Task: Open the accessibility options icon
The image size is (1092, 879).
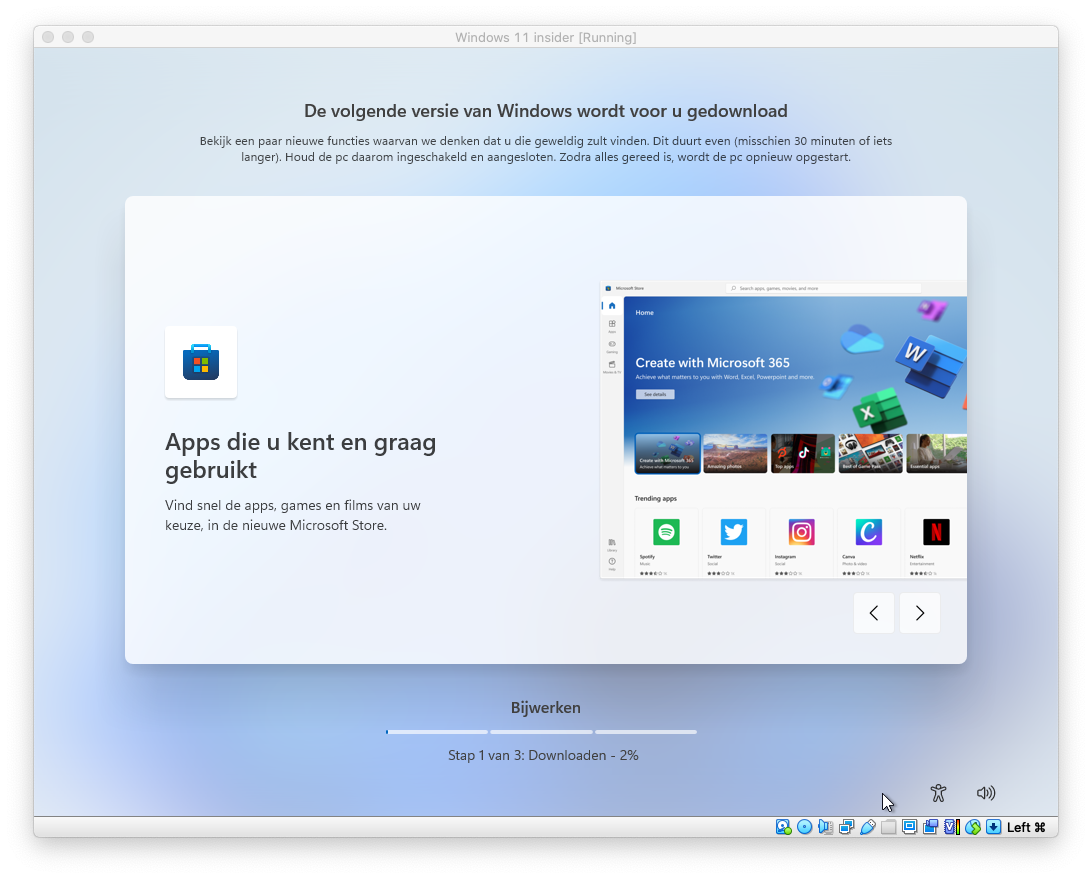Action: [x=937, y=793]
